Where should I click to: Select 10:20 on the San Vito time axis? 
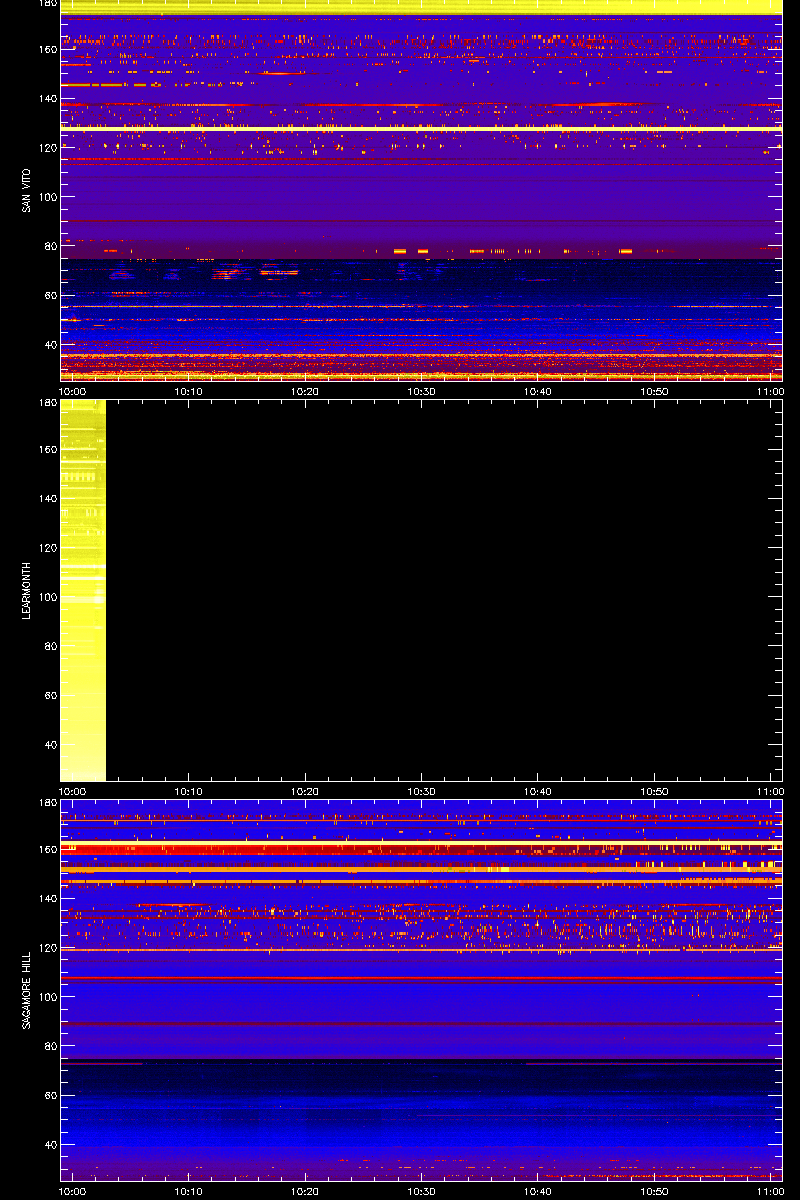pyautogui.click(x=305, y=391)
